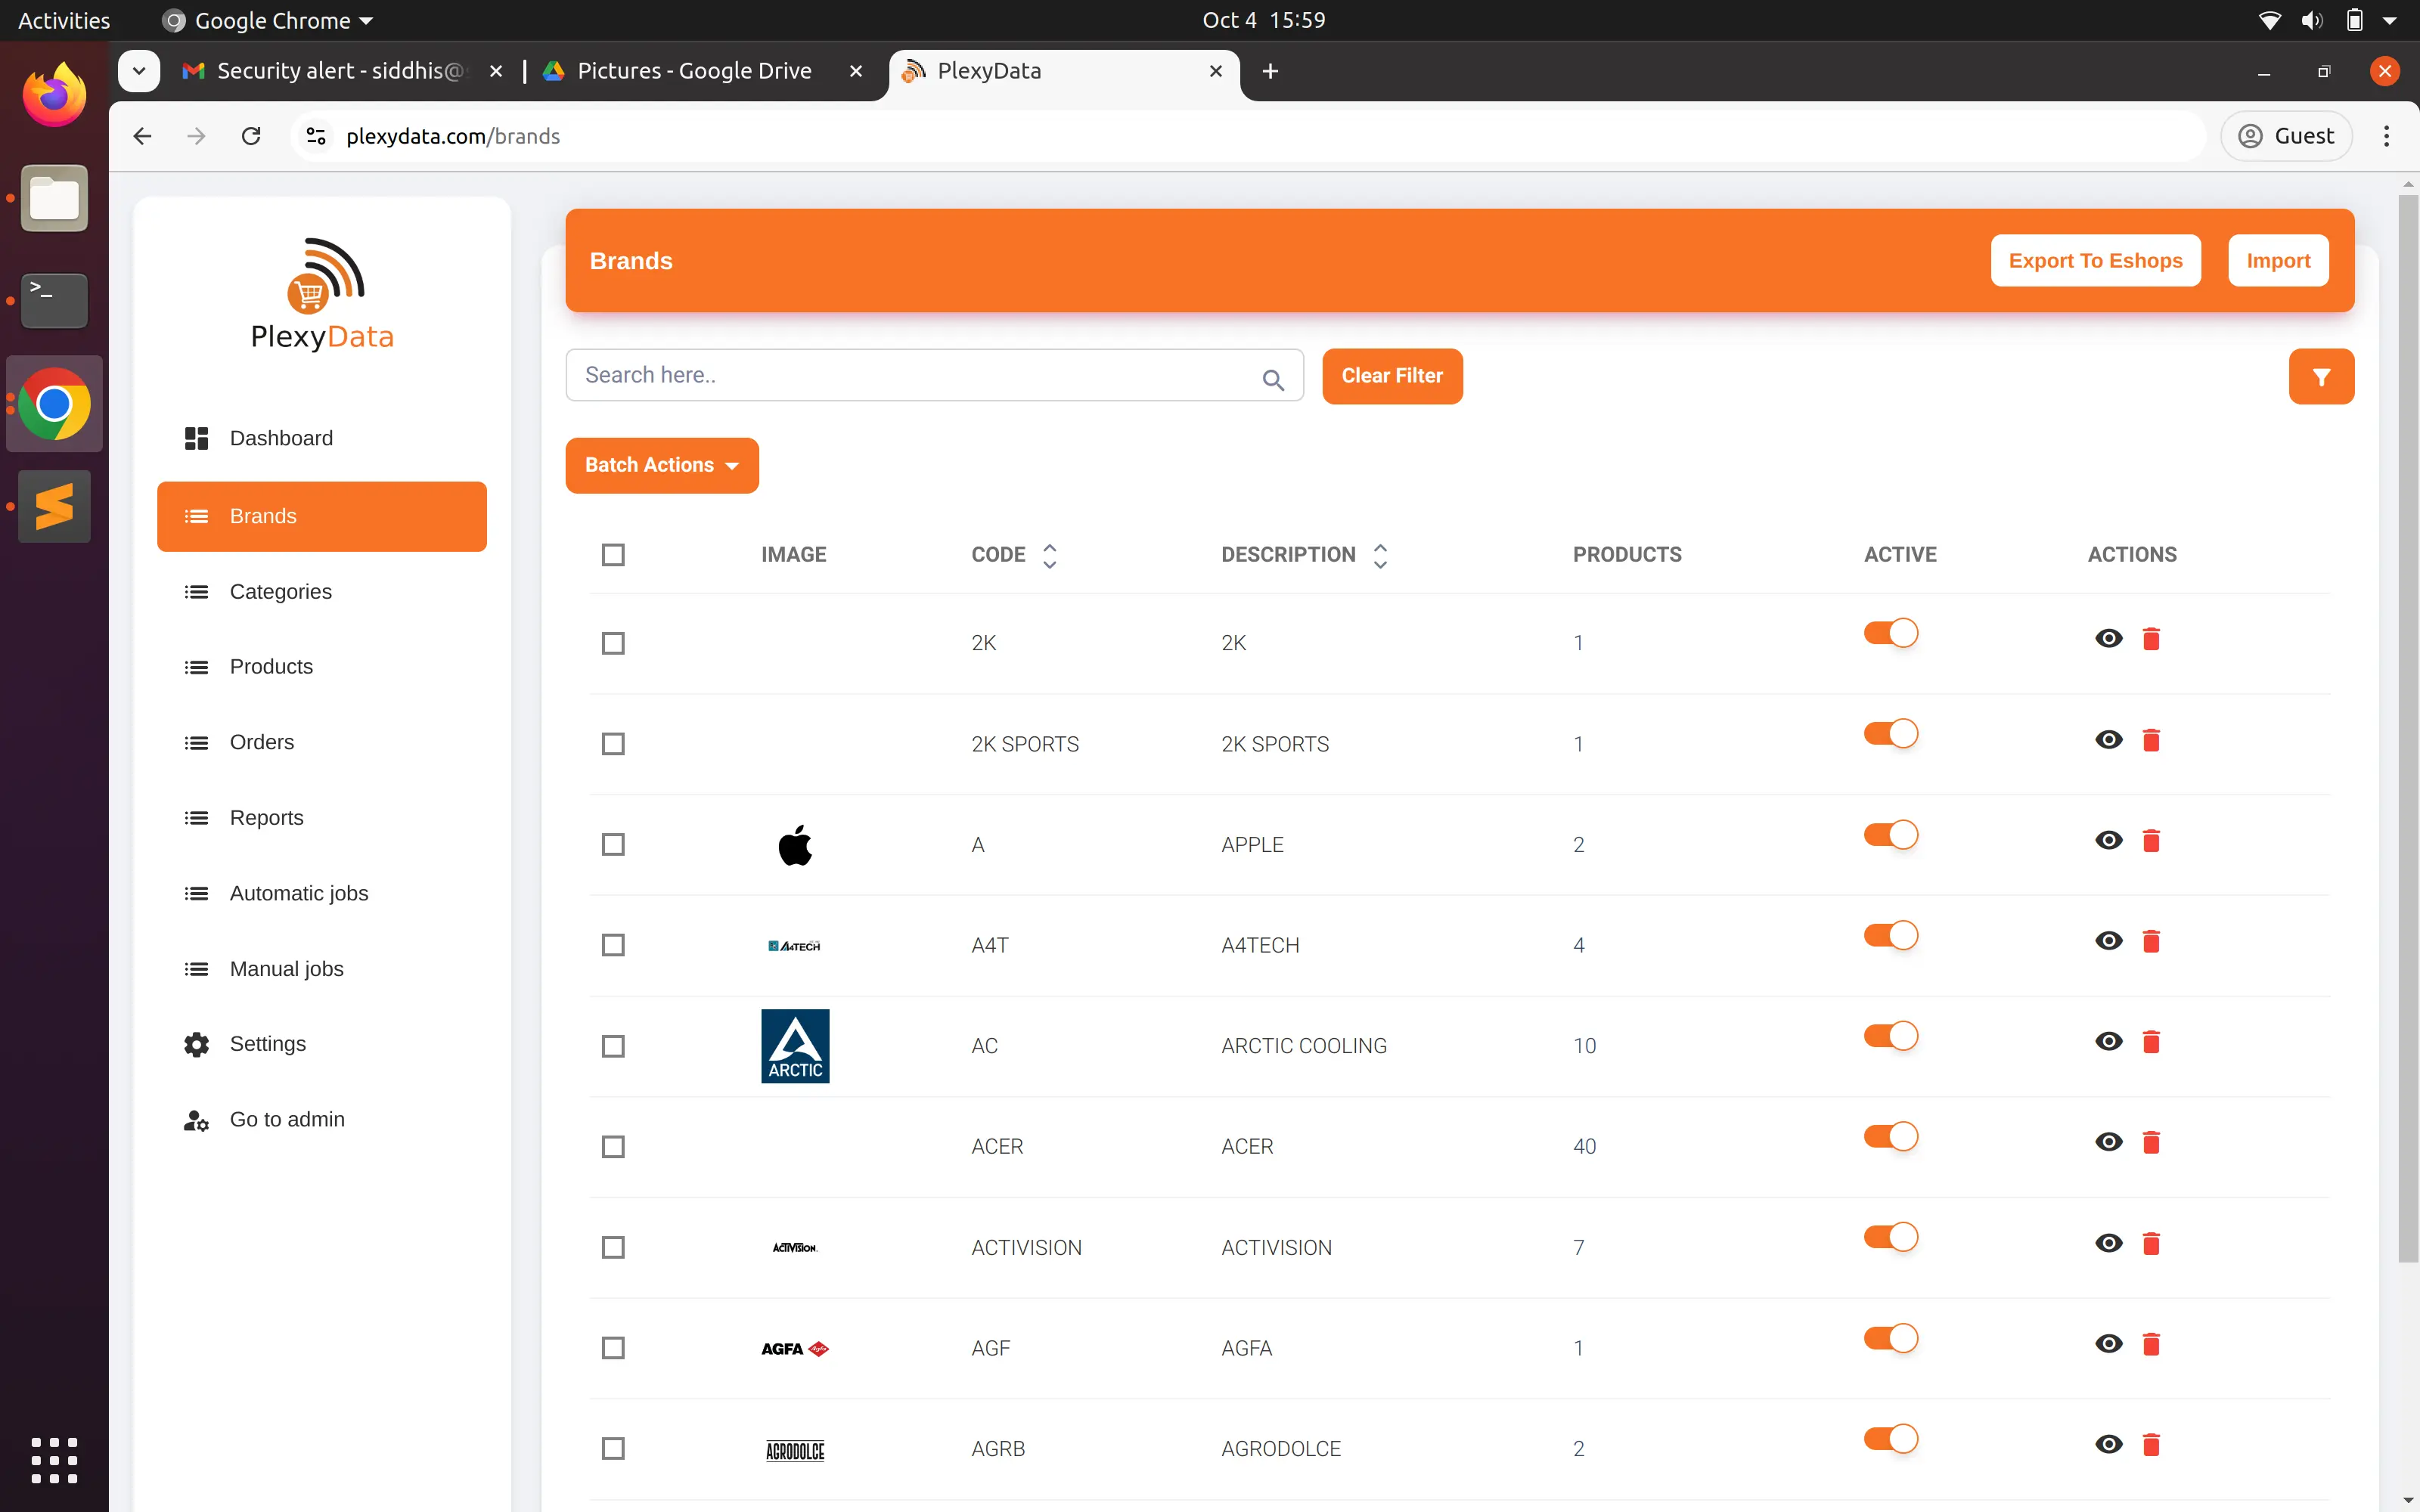Click the page vertical scrollbar

[2407, 728]
